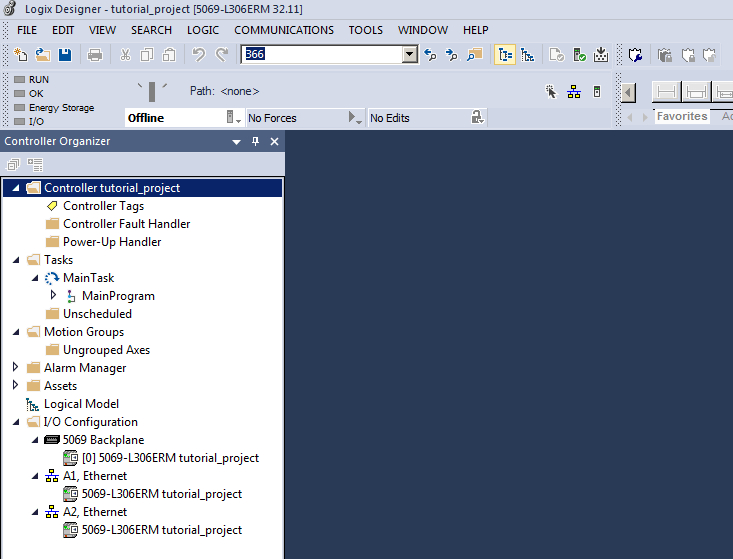The image size is (733, 560).
Task: Open the COMMUNICATIONS menu
Action: (284, 30)
